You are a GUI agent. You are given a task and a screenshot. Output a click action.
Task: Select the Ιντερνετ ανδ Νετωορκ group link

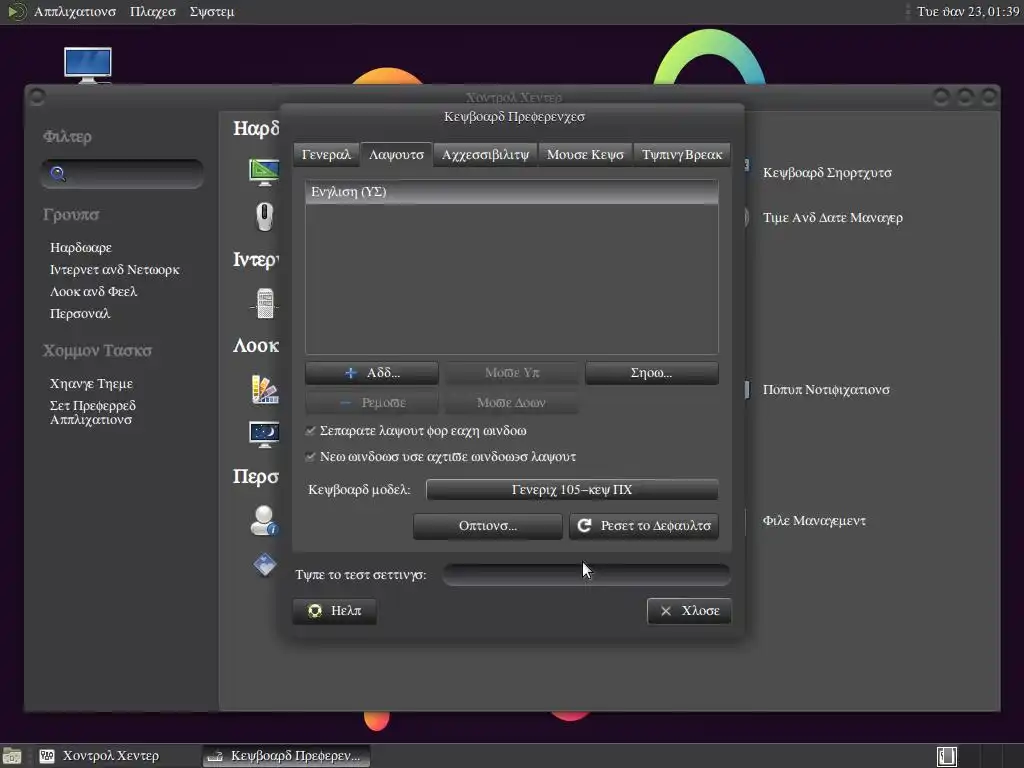tap(114, 270)
